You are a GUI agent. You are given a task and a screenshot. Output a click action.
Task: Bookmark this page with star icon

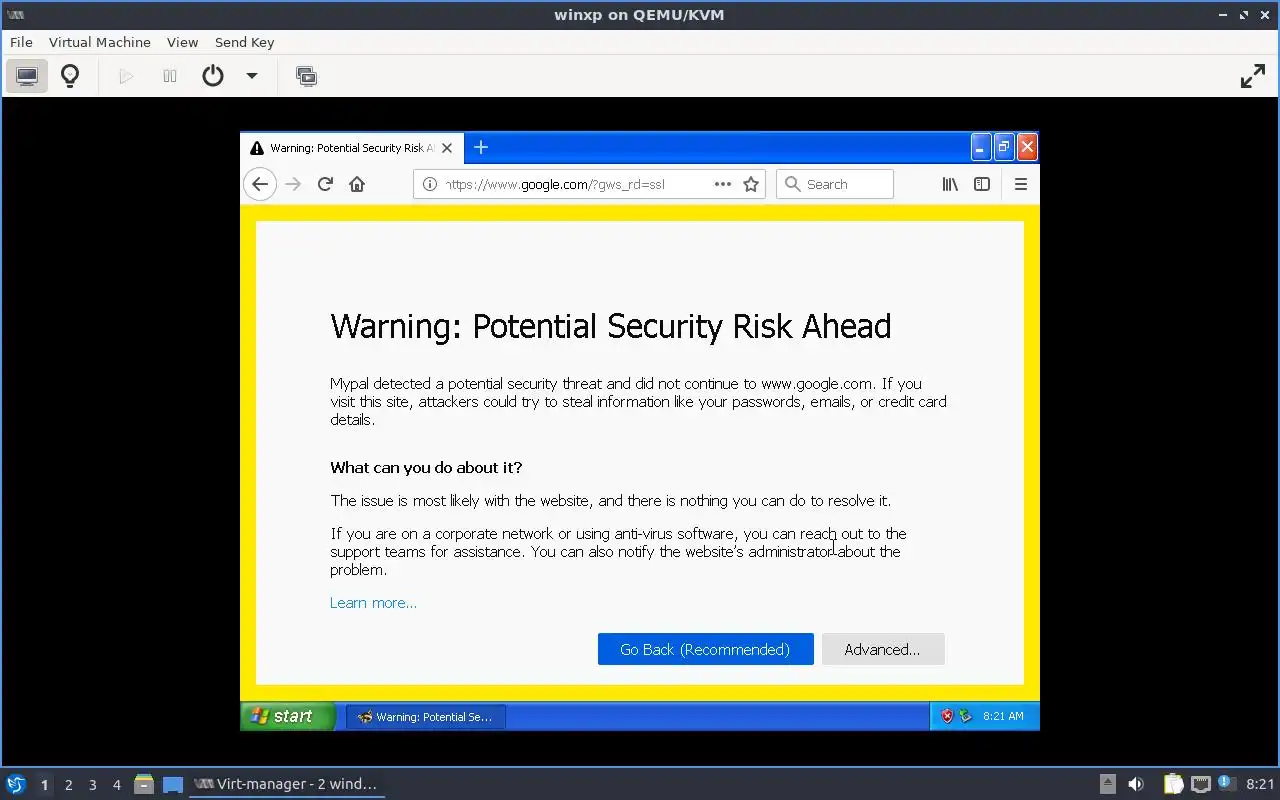click(x=751, y=184)
